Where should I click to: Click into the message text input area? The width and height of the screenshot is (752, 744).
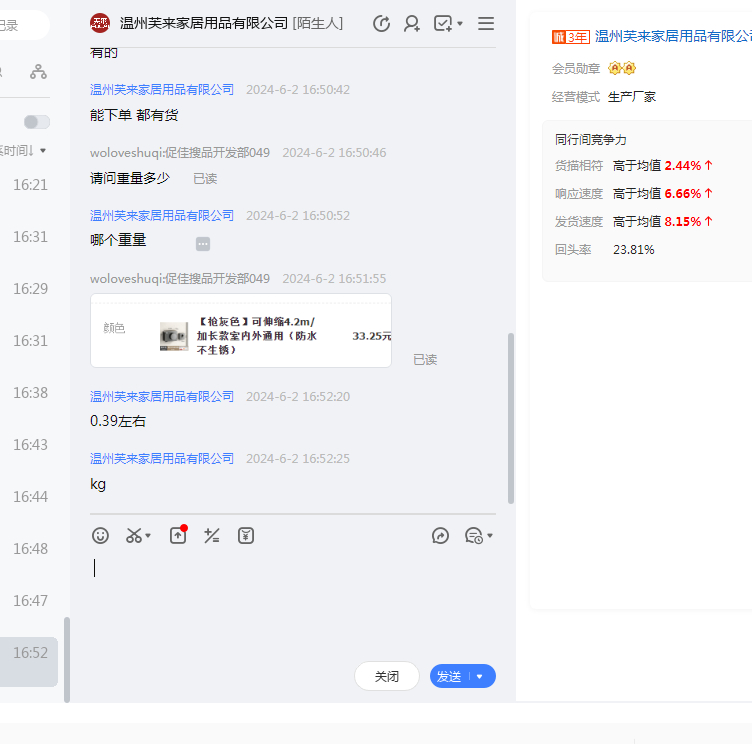[290, 600]
